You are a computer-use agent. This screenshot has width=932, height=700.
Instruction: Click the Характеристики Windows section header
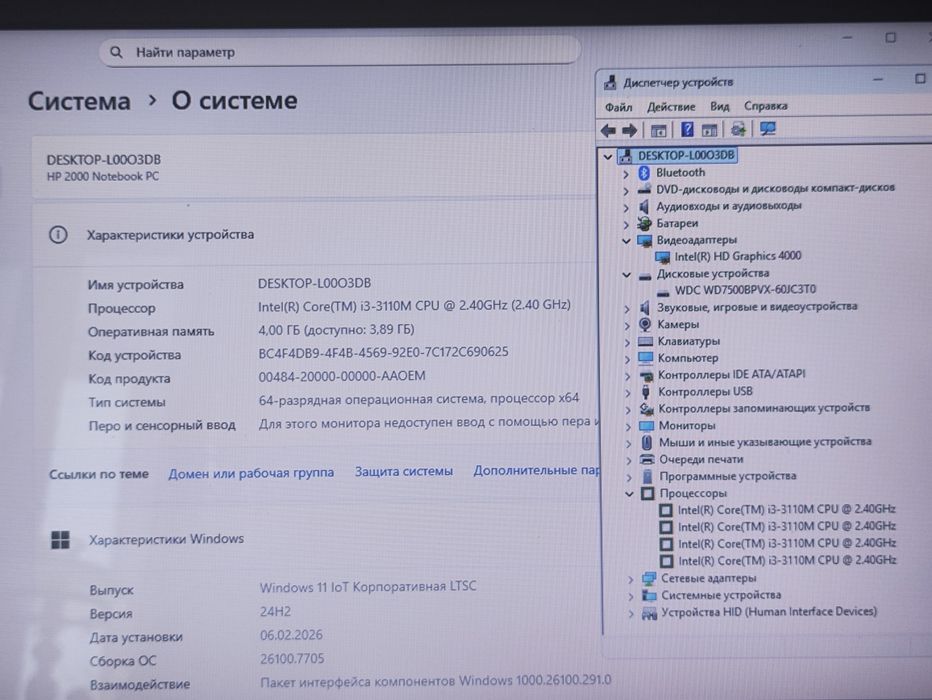[166, 539]
